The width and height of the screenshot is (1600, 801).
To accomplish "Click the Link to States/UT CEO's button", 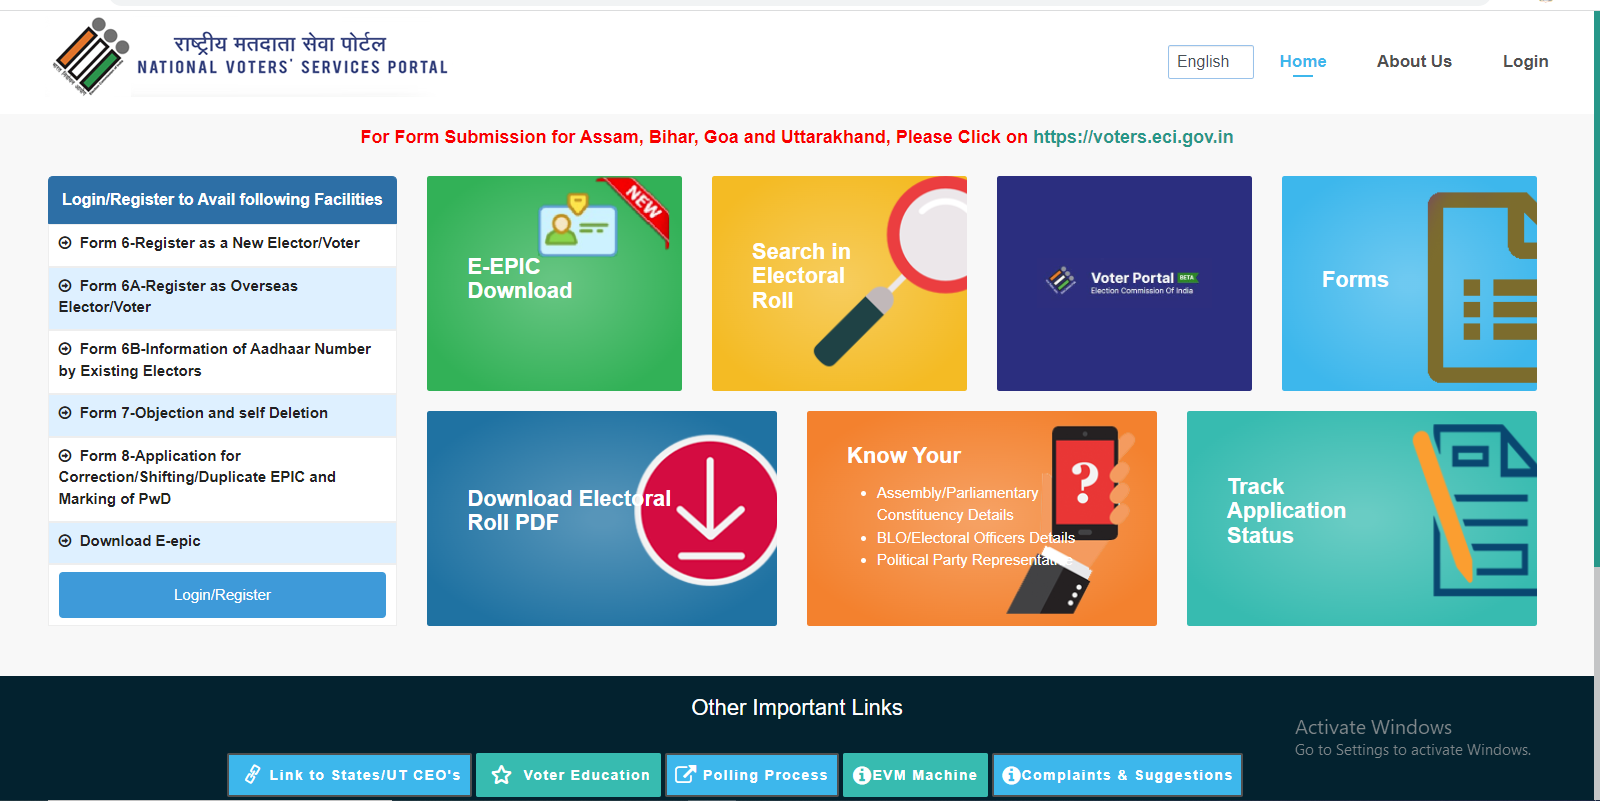I will point(350,775).
